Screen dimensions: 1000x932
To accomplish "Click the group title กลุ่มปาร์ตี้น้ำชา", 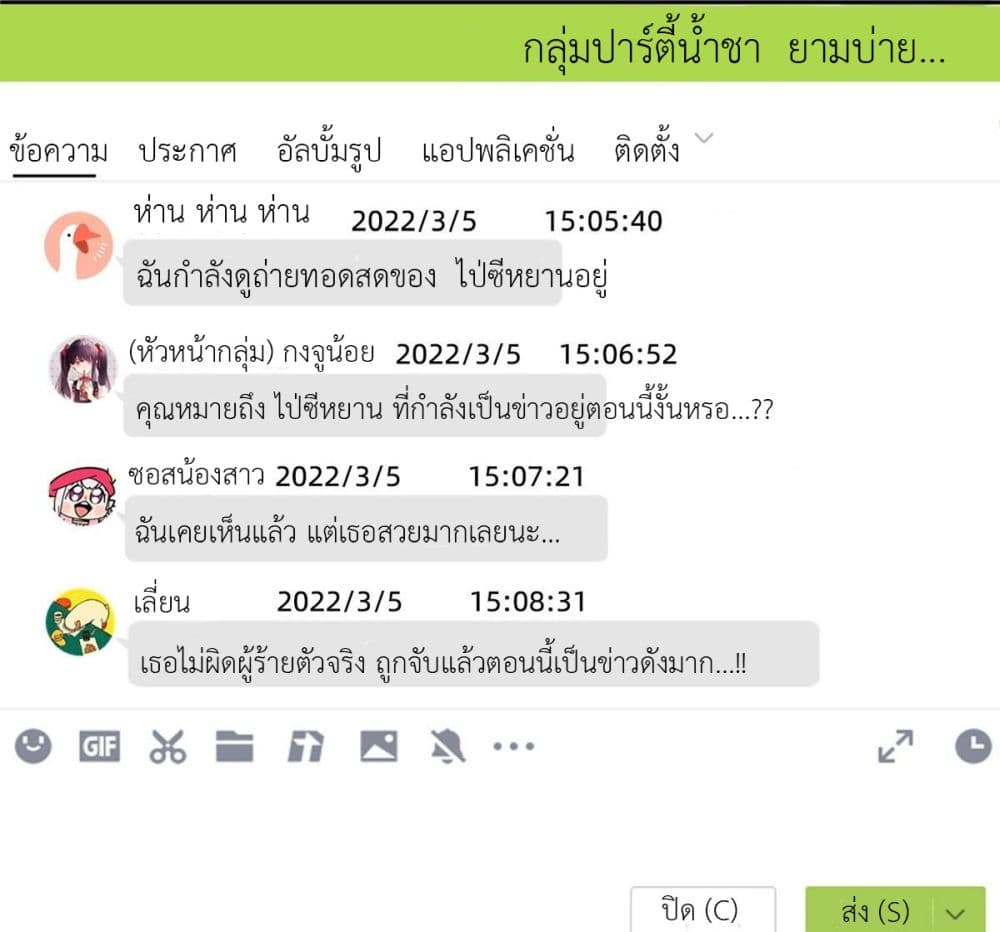I will coord(642,48).
